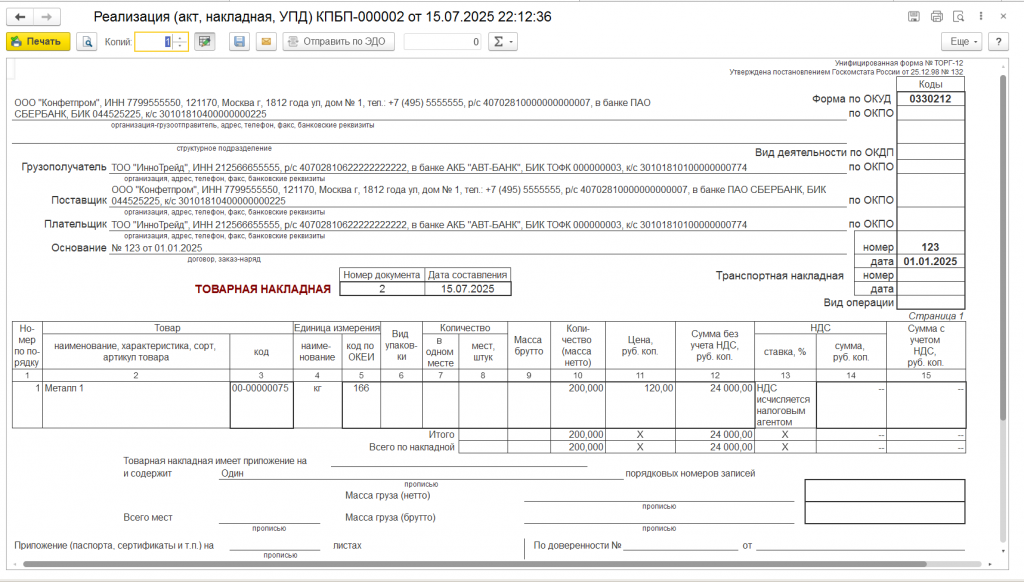
Task: Click the Один text in attachment line
Action: [232, 474]
